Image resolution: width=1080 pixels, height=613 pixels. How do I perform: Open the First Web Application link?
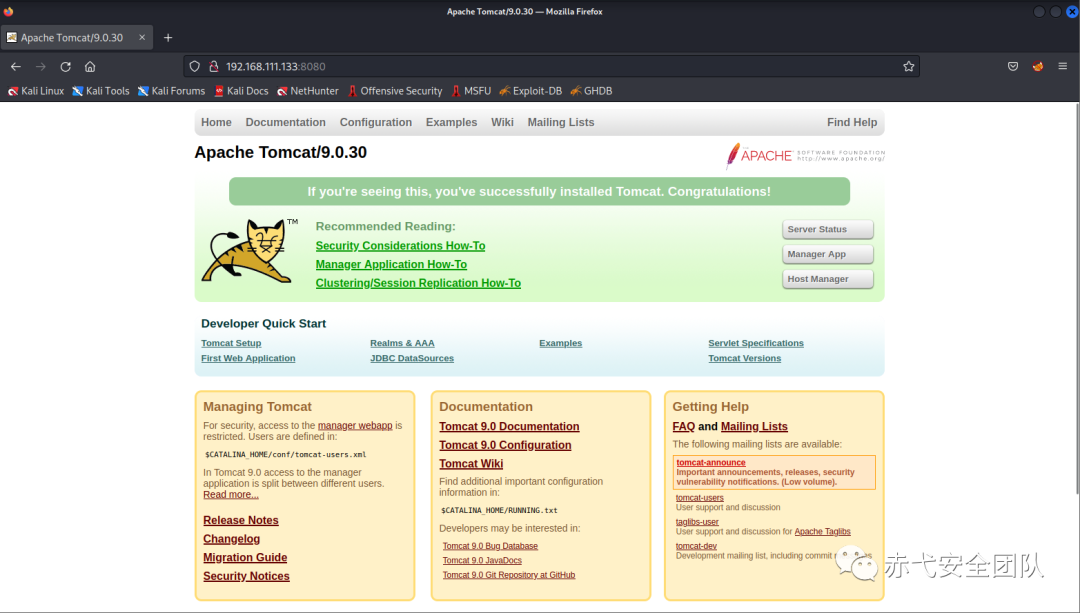click(248, 358)
